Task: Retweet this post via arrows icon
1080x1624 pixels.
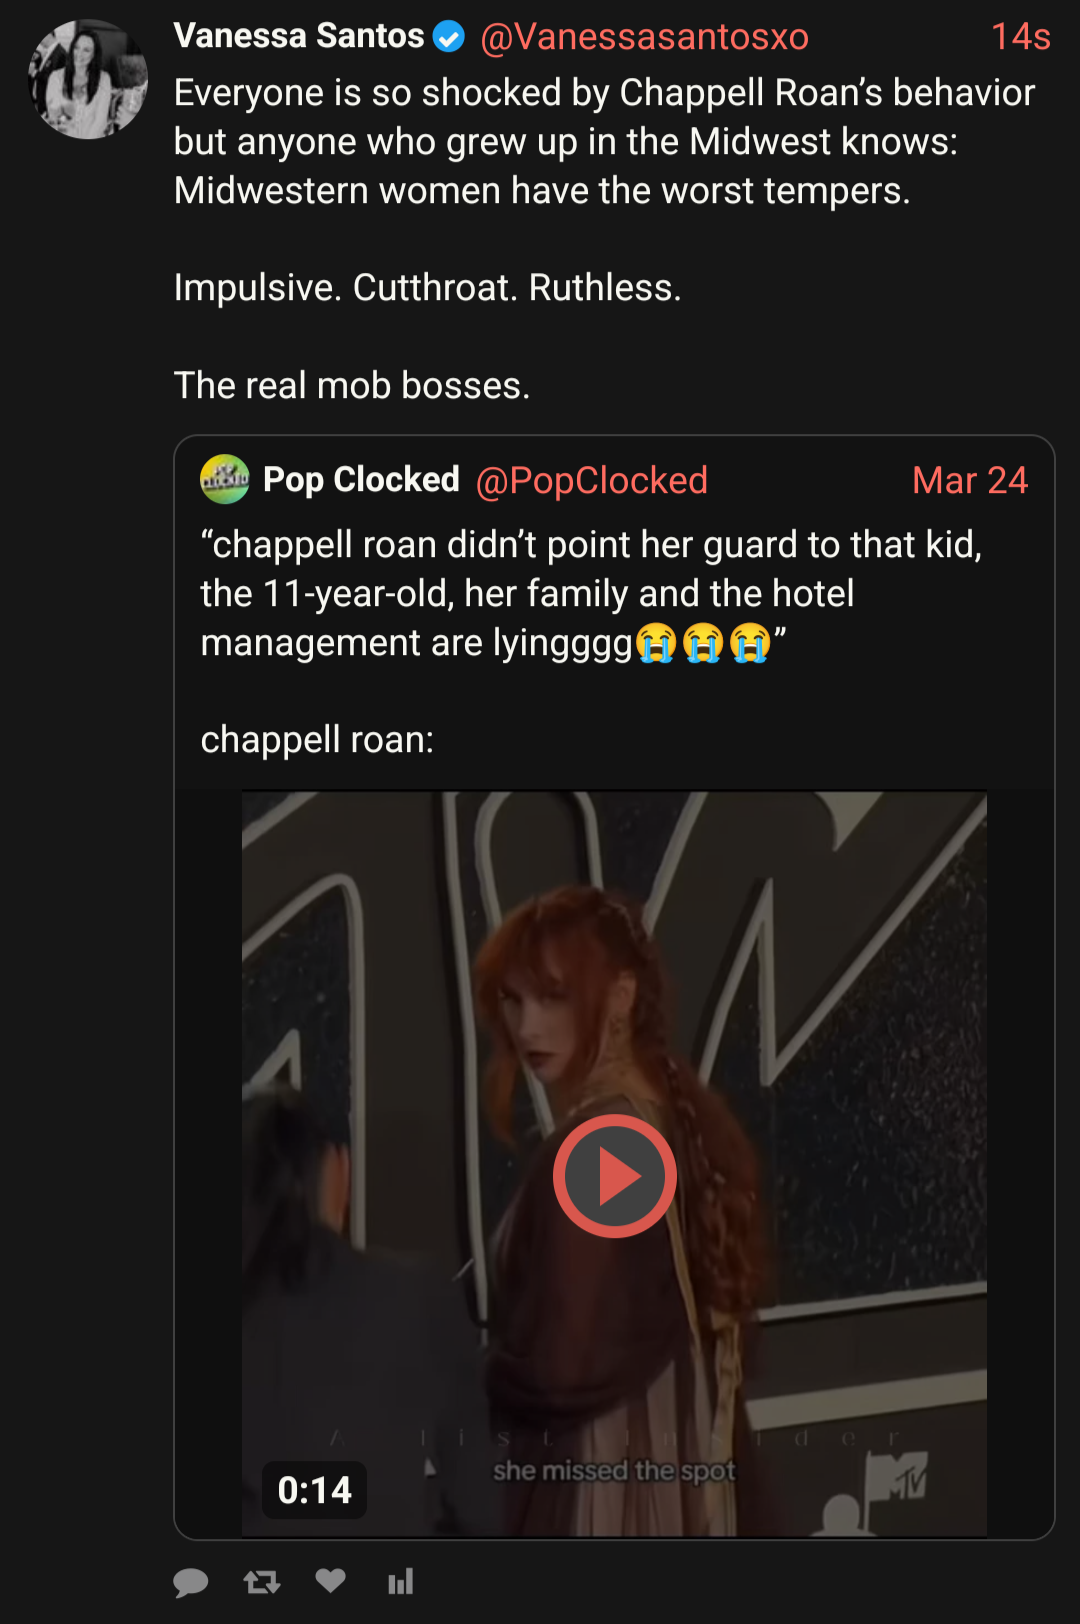Action: pyautogui.click(x=262, y=1582)
